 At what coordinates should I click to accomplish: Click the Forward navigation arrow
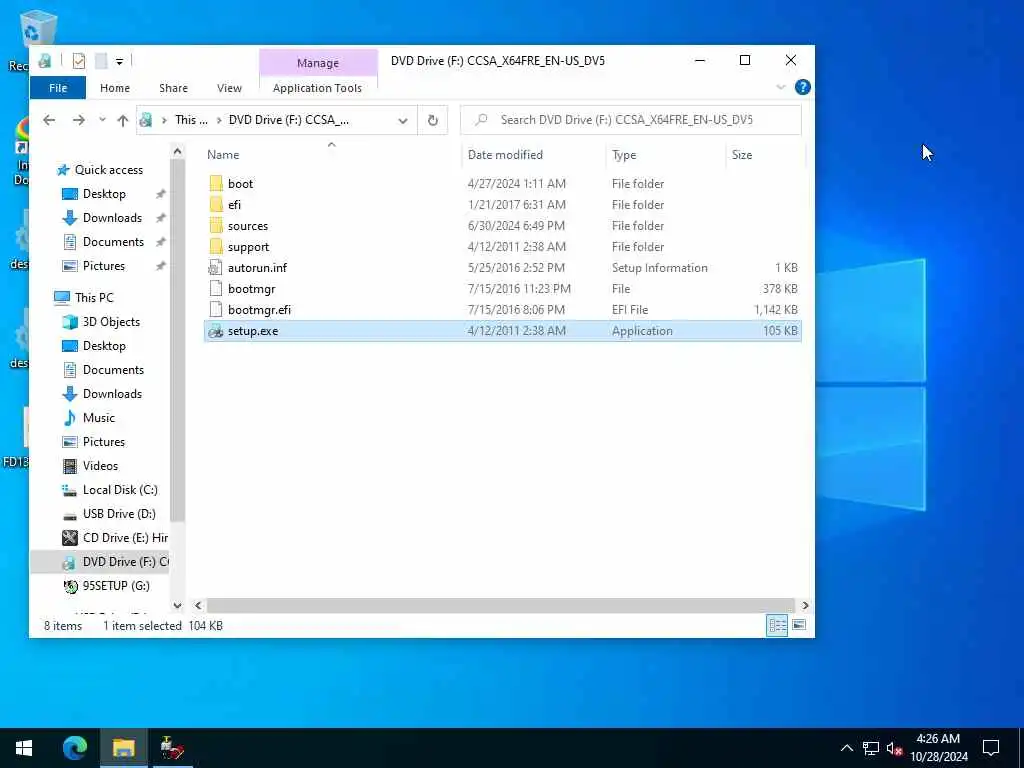click(x=78, y=120)
